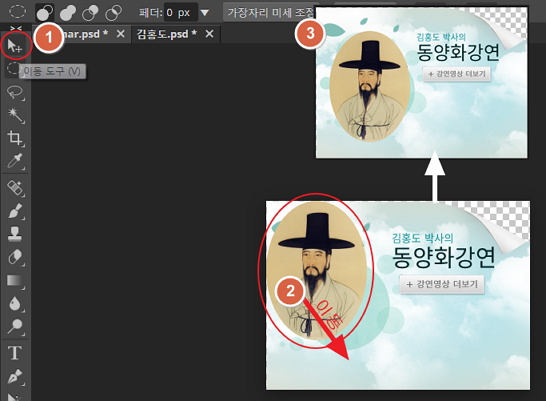Click the '동양화강연' title in lower image
The width and height of the screenshot is (546, 401).
coord(443,257)
